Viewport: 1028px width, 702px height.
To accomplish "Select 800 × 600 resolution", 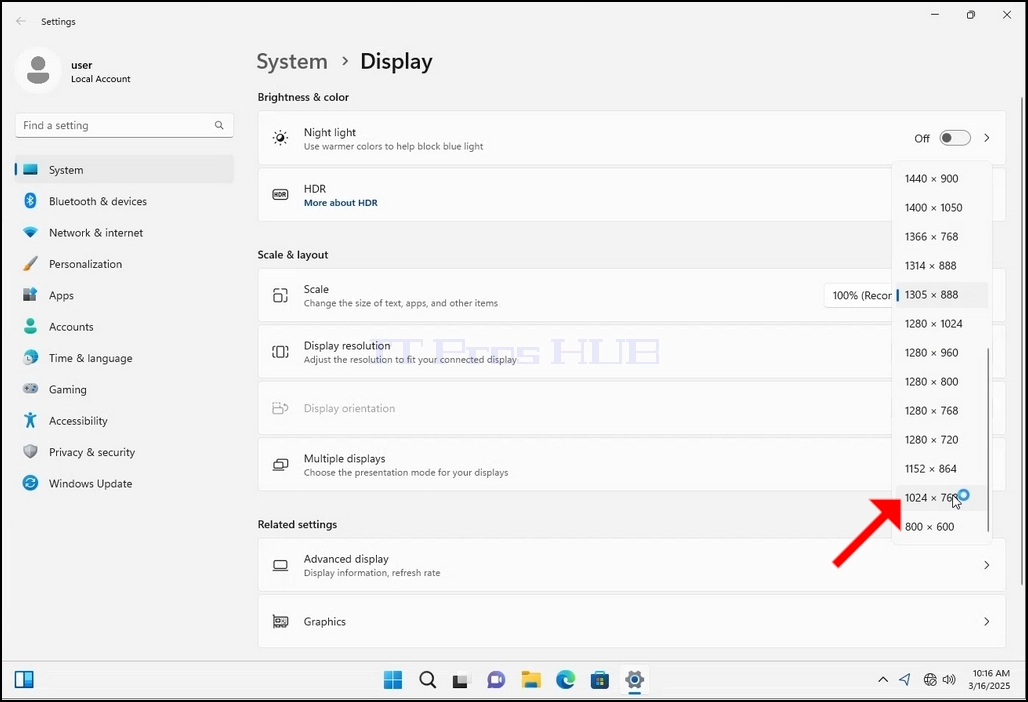I will coord(941,527).
